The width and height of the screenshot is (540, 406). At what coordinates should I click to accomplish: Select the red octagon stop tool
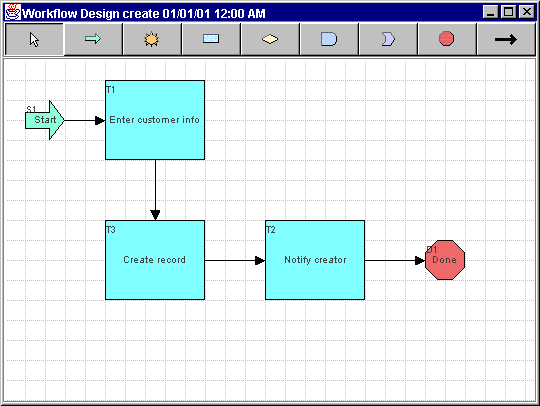point(447,39)
